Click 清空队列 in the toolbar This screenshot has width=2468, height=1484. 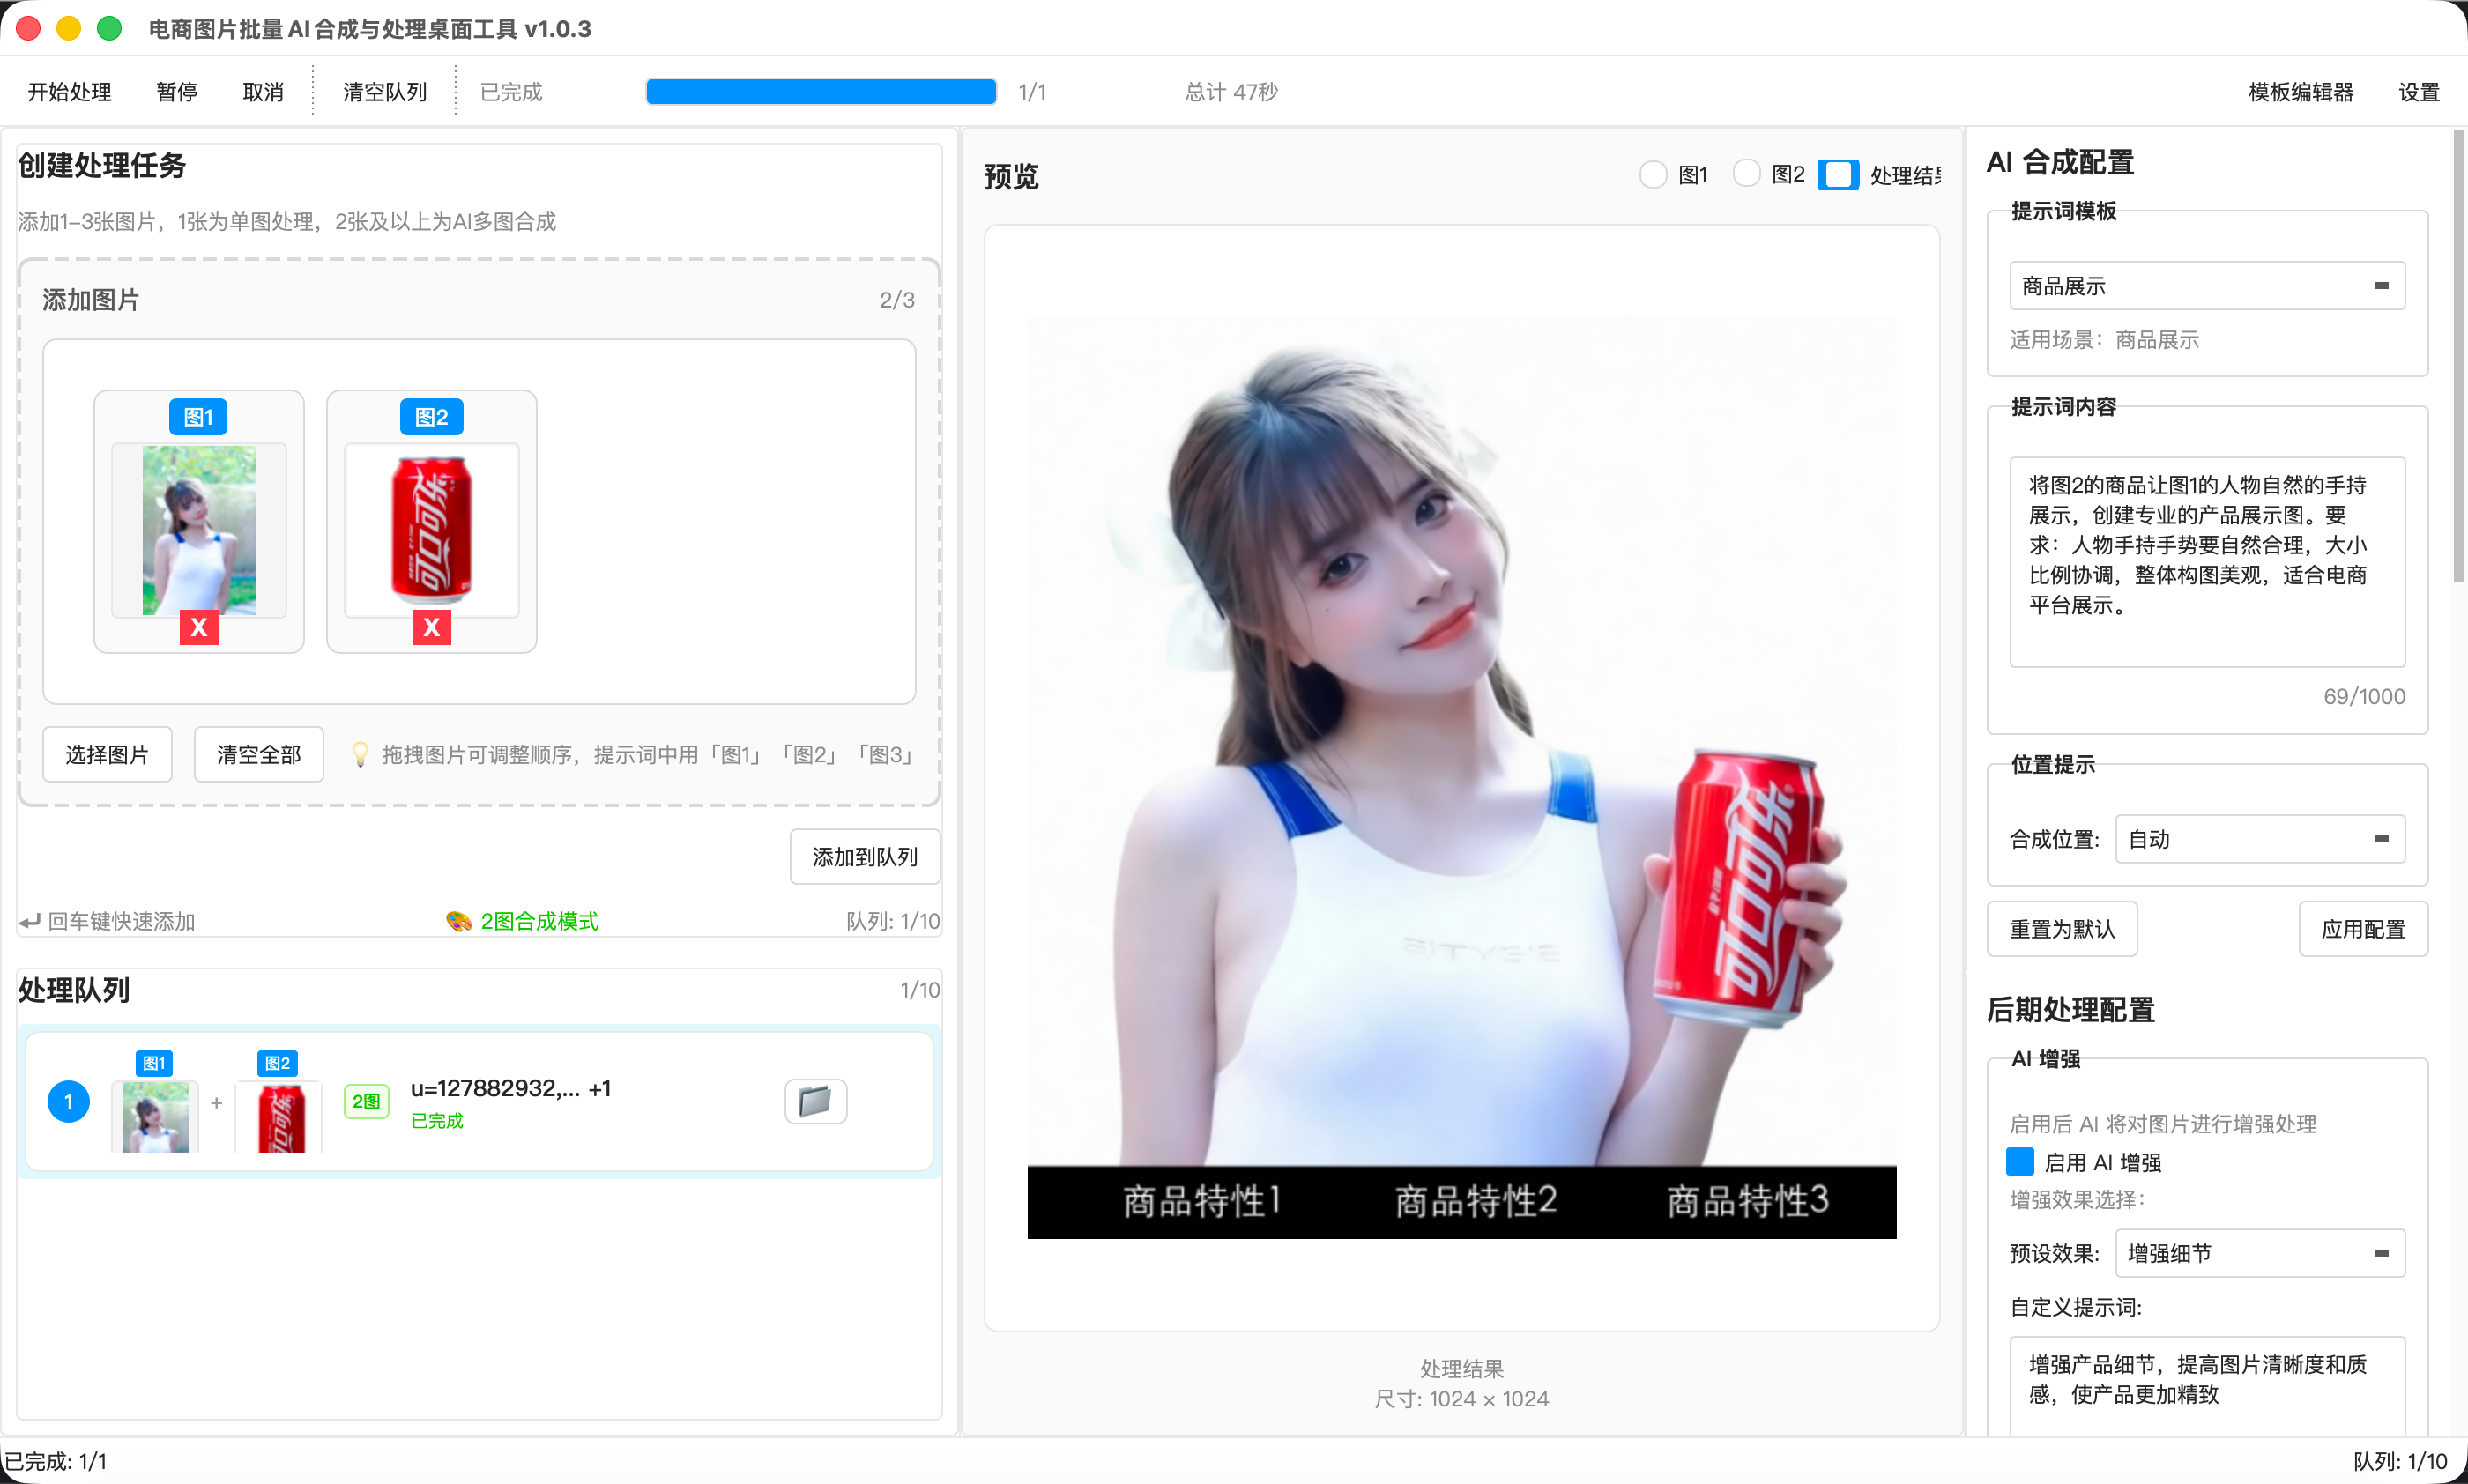[385, 92]
